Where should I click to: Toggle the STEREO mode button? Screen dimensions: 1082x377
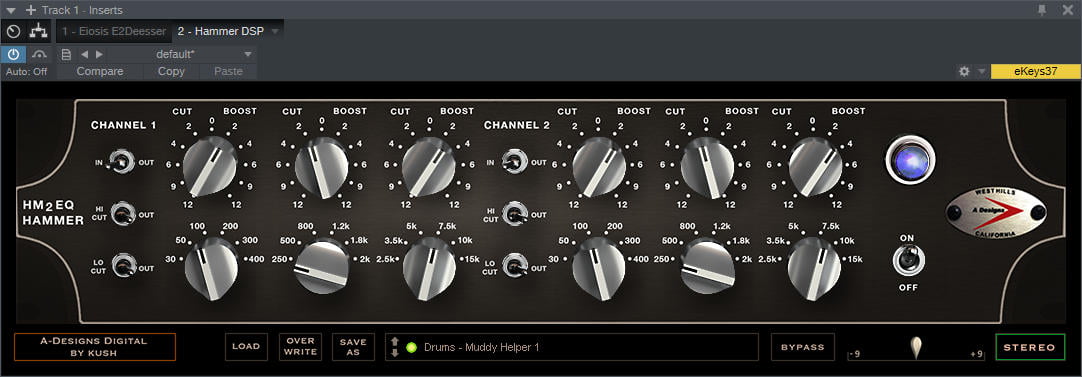tap(1030, 347)
